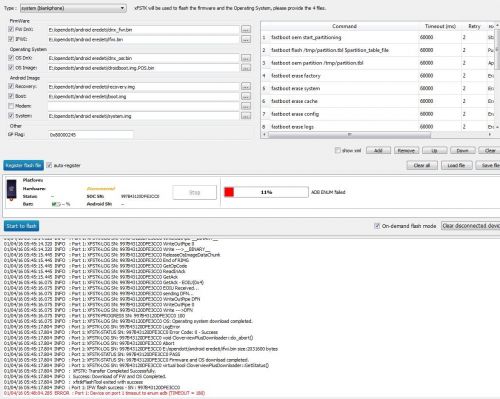Click the ADB ENUM failed status text

pos(328,192)
